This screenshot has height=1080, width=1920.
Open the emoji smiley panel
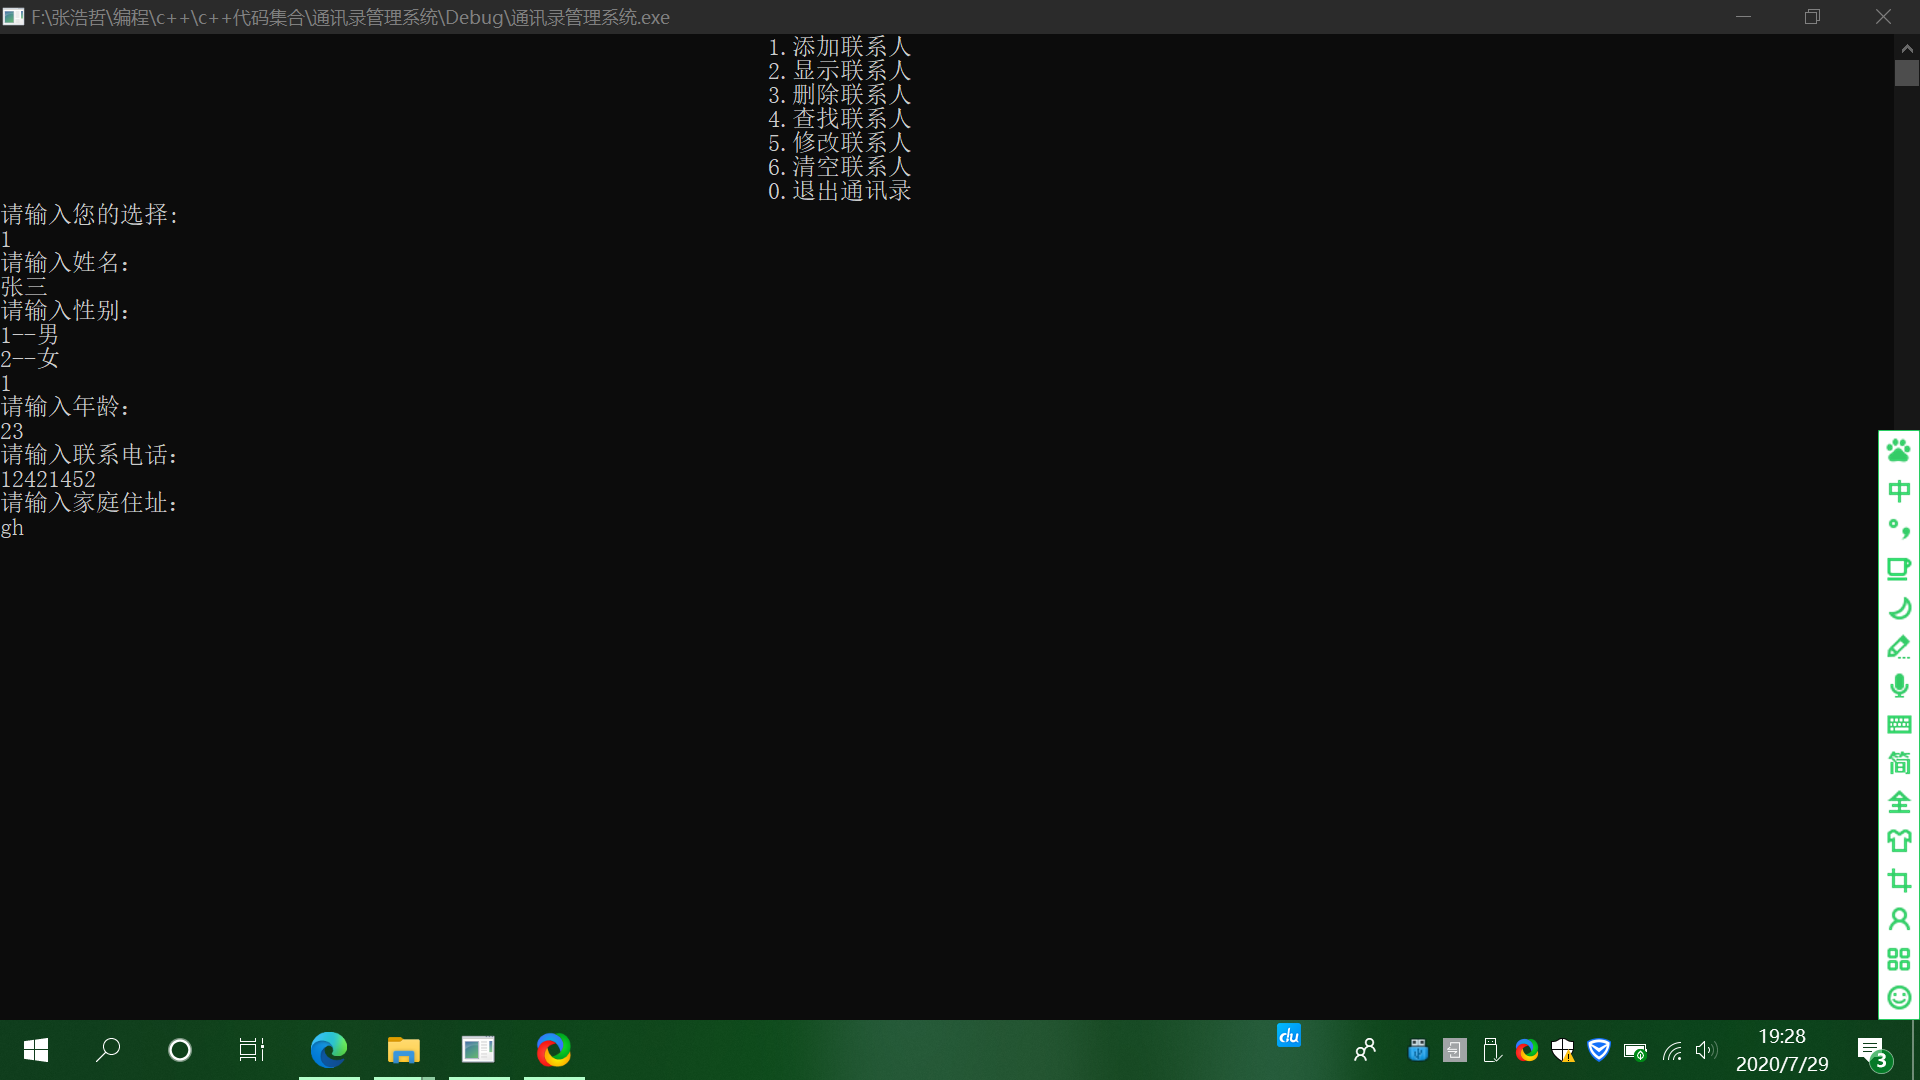[x=1898, y=997]
